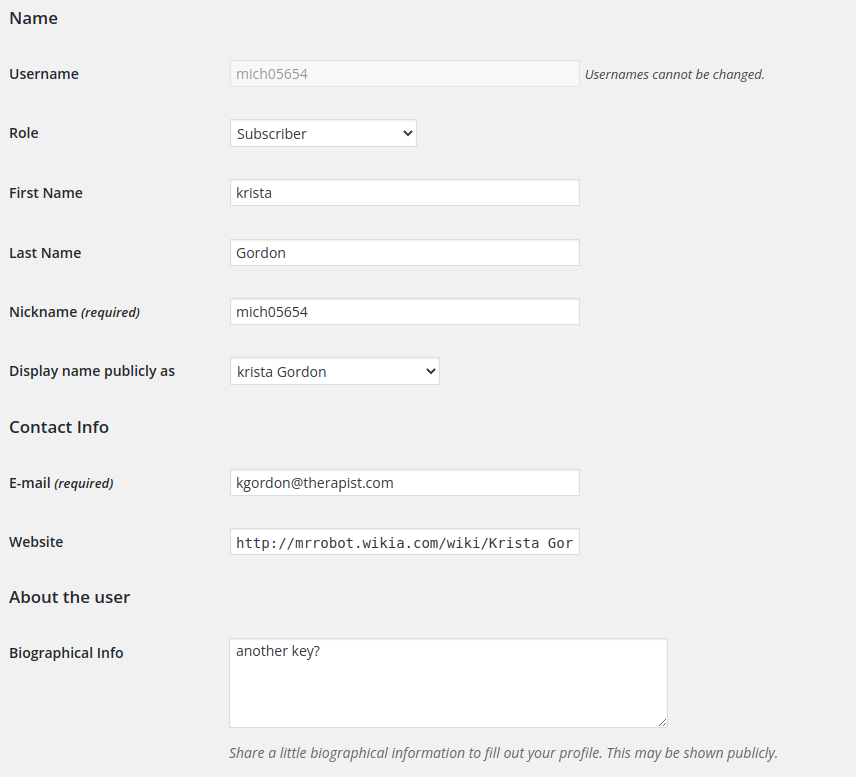Click the Website label text

[36, 542]
